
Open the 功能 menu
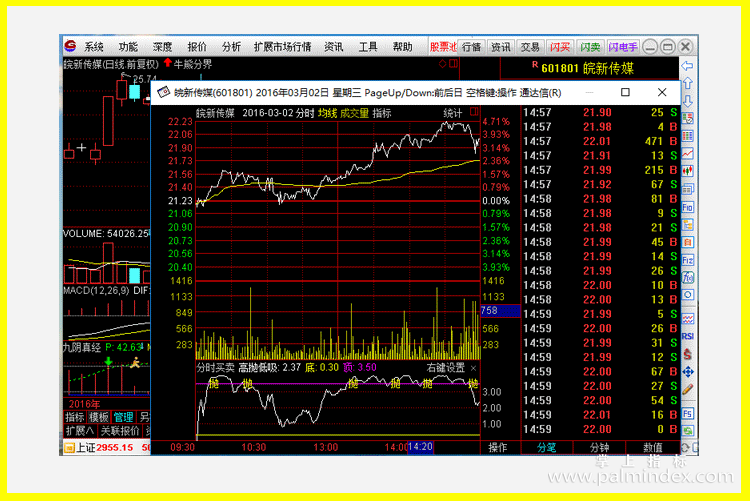click(128, 46)
